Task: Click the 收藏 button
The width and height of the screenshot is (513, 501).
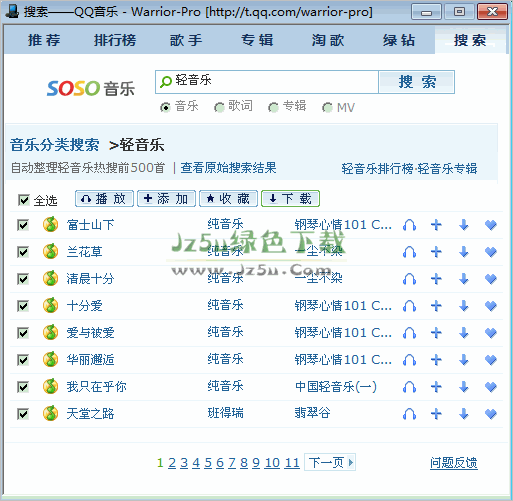Action: (228, 199)
